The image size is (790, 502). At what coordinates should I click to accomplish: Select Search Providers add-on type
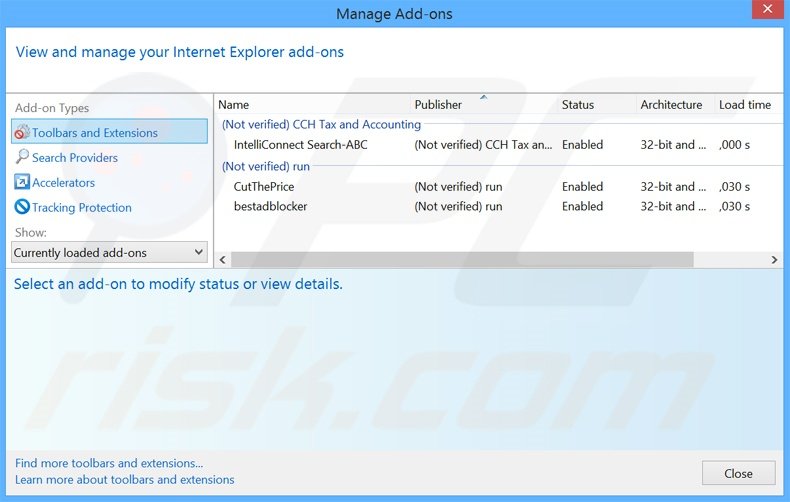tap(75, 158)
